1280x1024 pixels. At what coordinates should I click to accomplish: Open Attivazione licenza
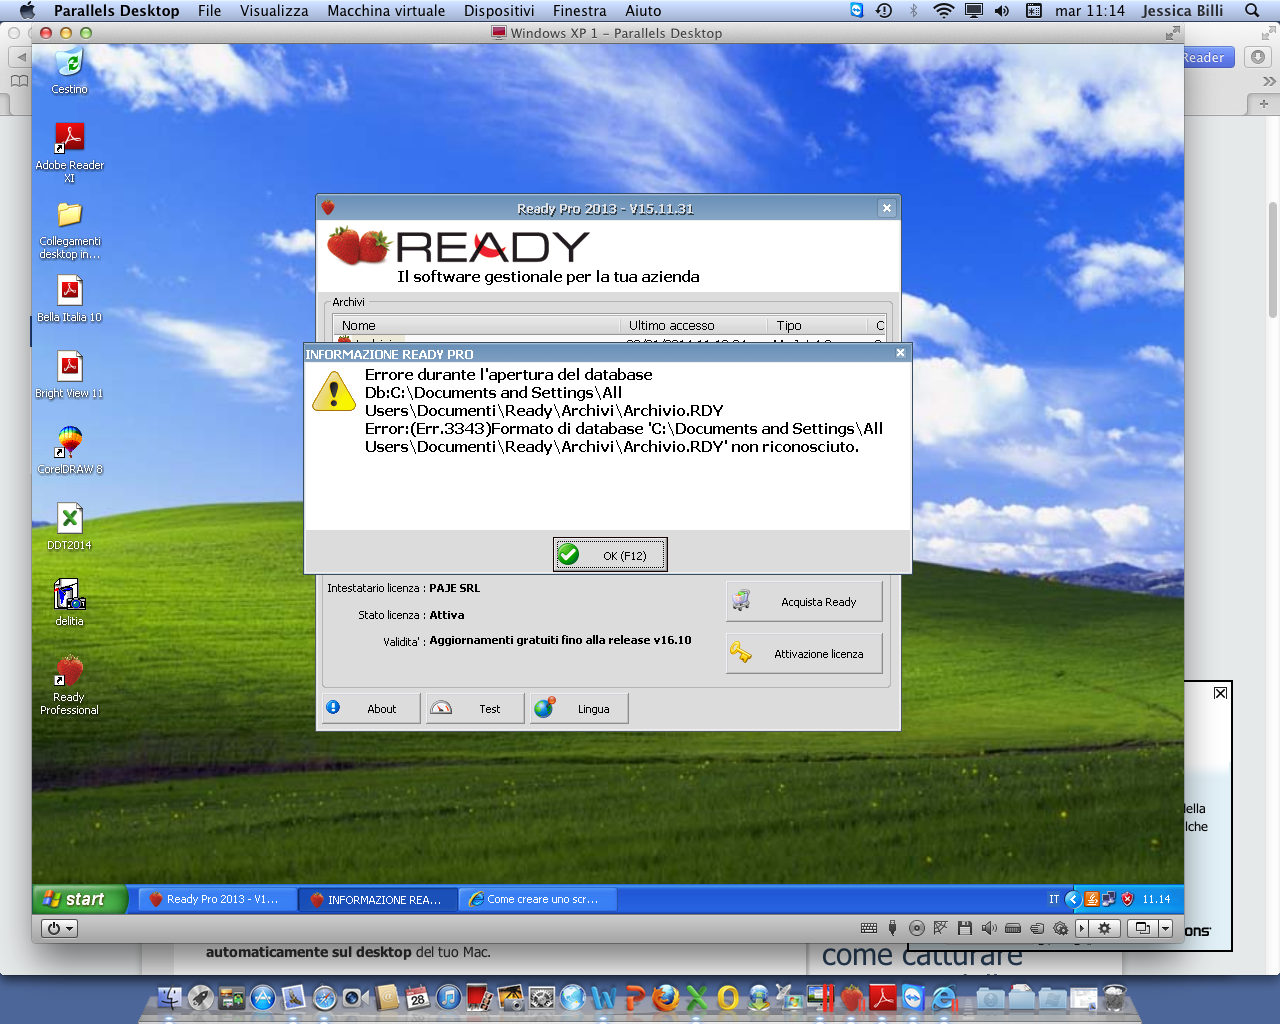click(804, 654)
